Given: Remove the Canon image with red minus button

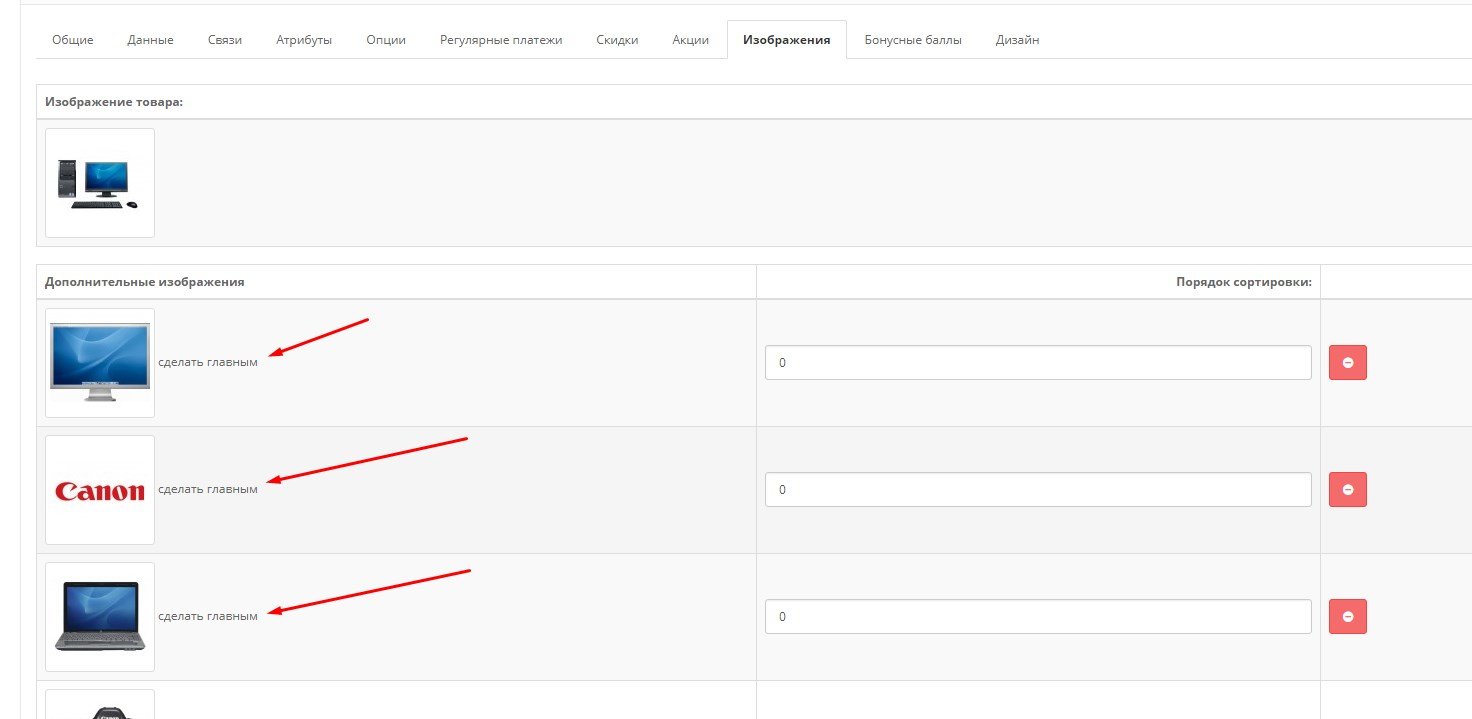Looking at the screenshot, I should click(1348, 490).
